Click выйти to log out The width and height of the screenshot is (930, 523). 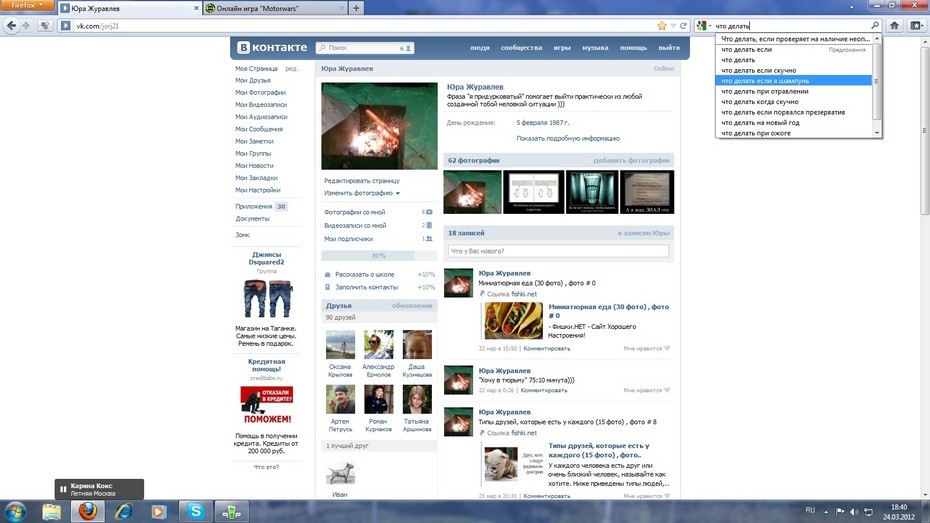click(x=669, y=47)
